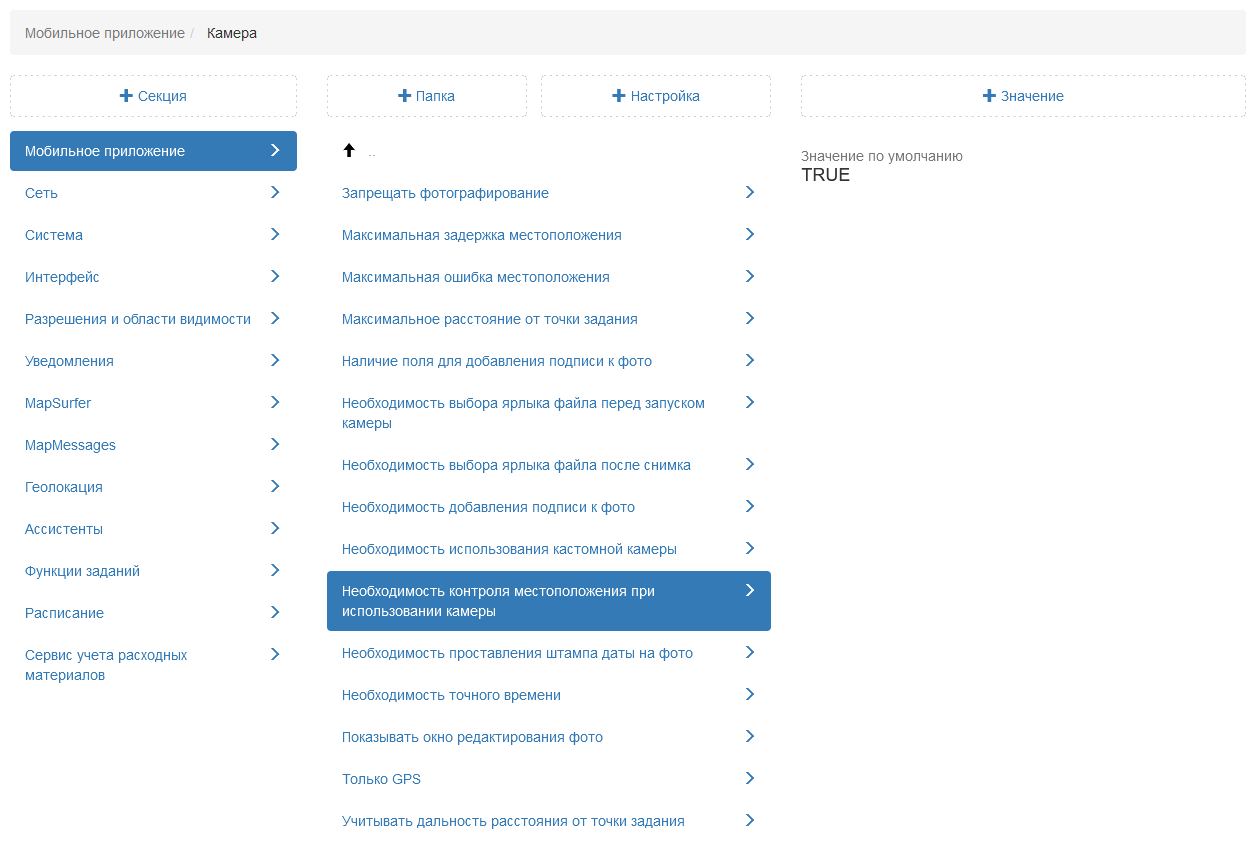This screenshot has height=861, width=1256.
Task: Click chevron beside Показывать окно редактирования фото
Action: 750,736
